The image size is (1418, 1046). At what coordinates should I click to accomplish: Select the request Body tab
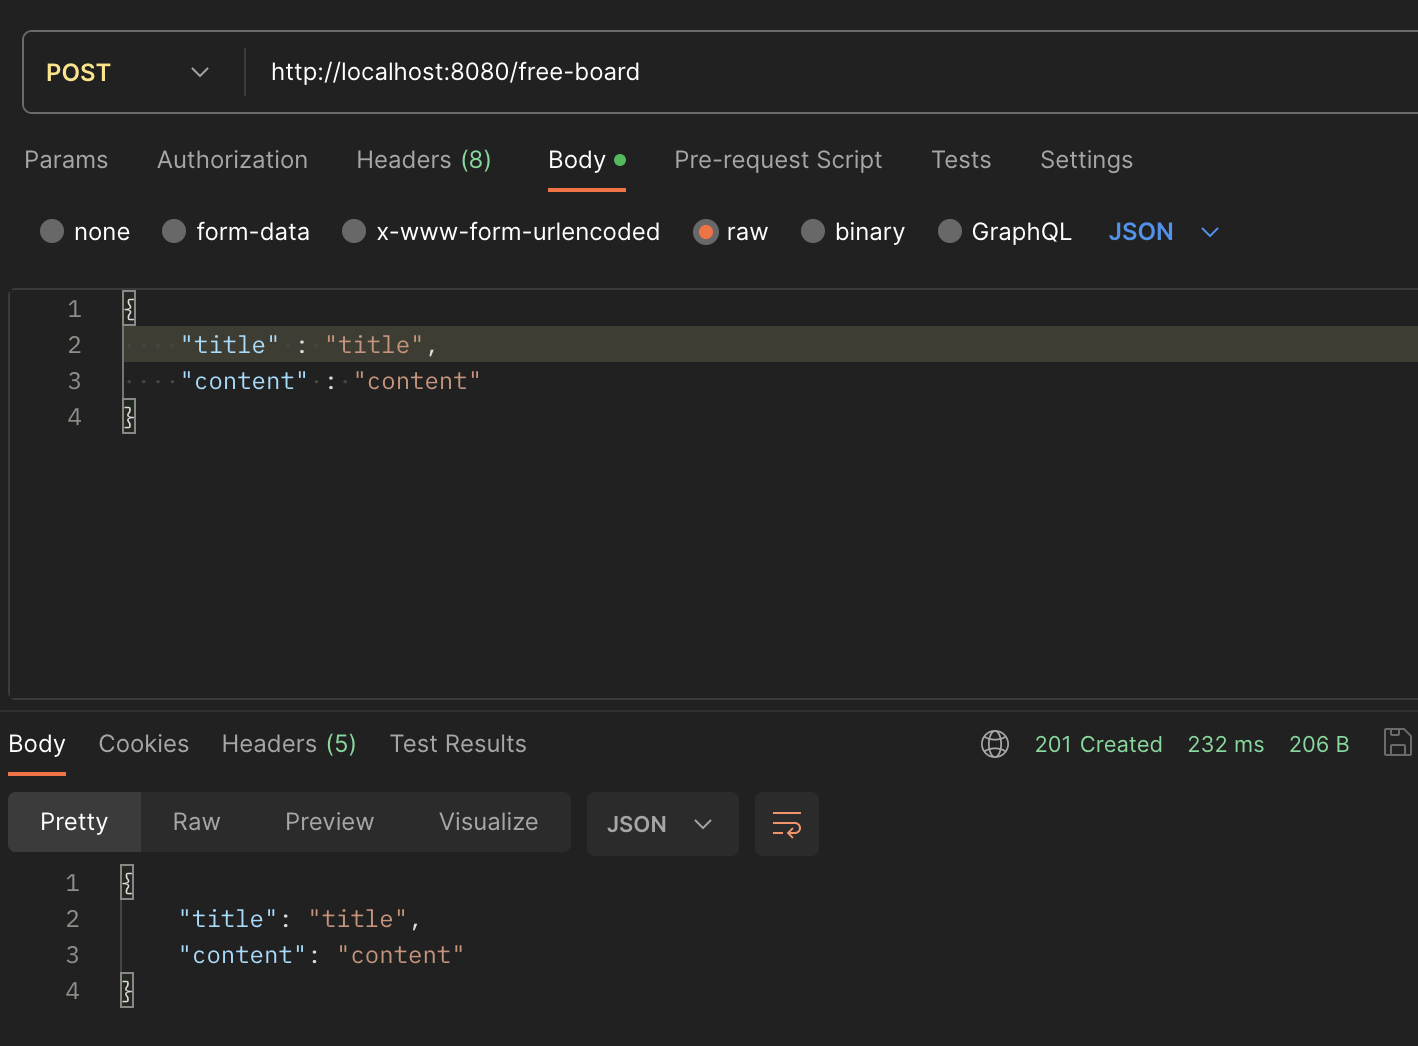pos(587,160)
